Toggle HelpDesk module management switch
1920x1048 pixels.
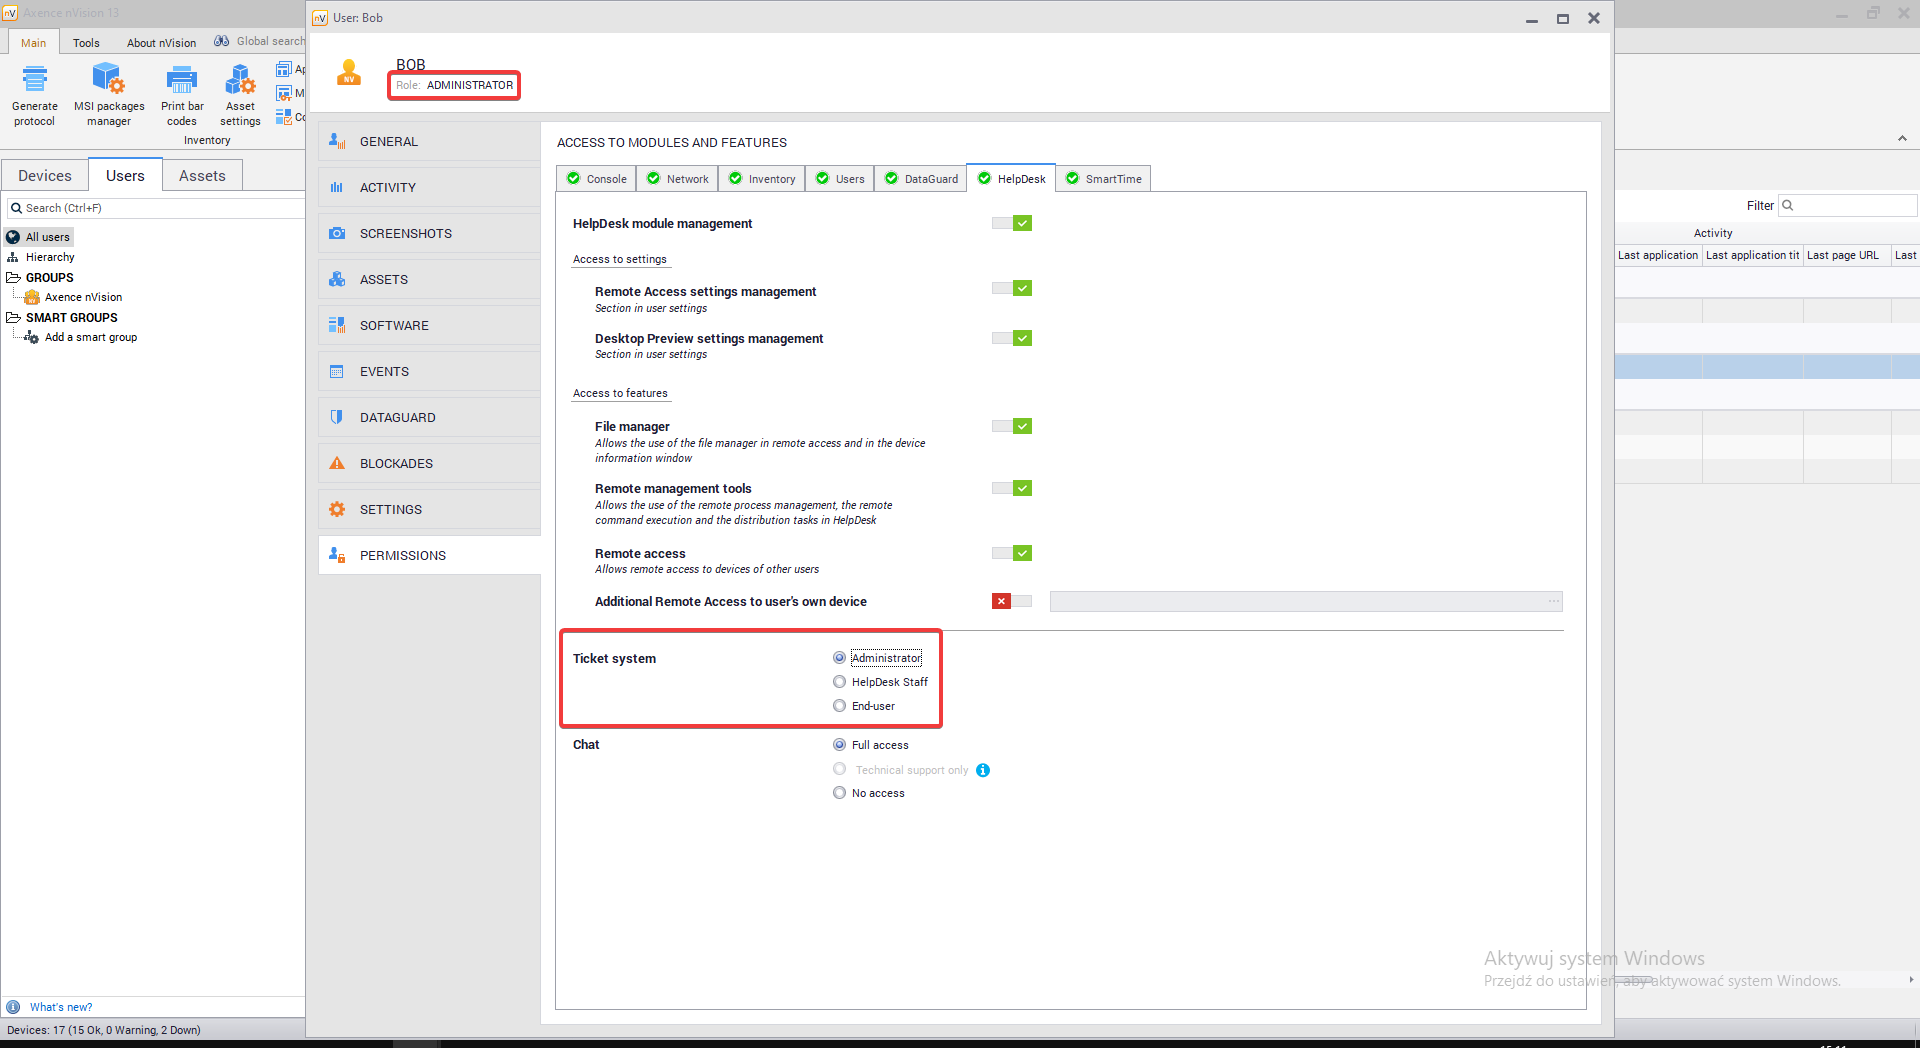pyautogui.click(x=1011, y=223)
